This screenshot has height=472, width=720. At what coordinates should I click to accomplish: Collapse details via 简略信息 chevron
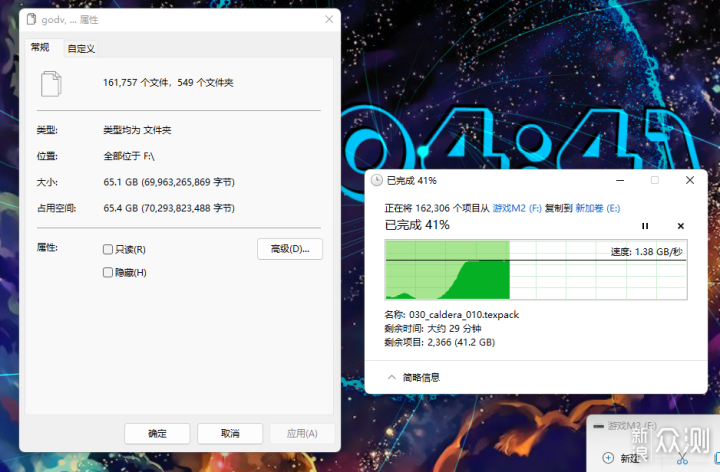coord(391,377)
